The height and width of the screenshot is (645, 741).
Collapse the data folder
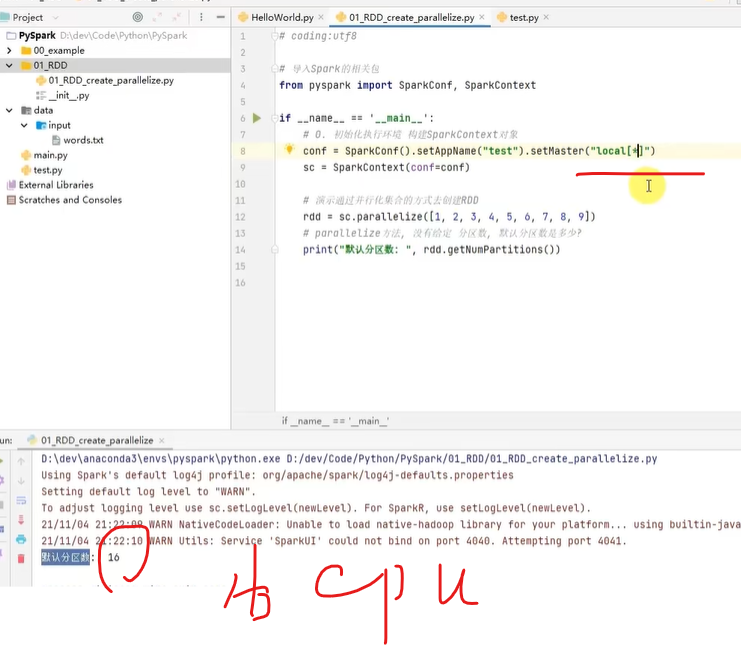[x=9, y=111]
